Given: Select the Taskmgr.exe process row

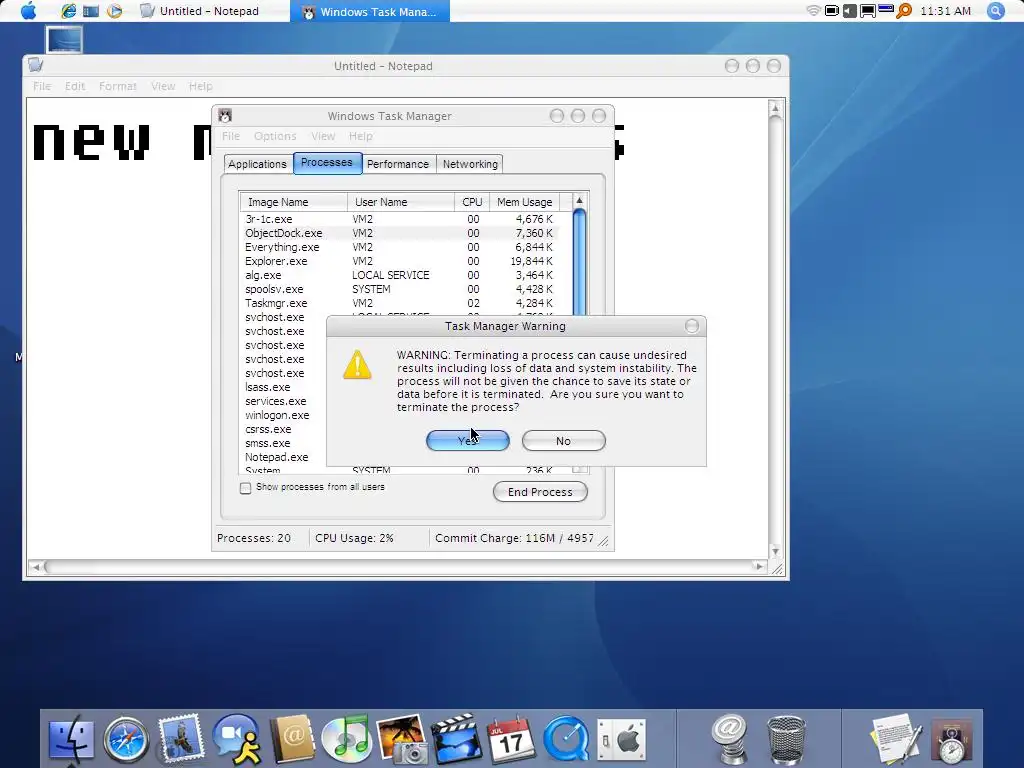Looking at the screenshot, I should [x=399, y=303].
